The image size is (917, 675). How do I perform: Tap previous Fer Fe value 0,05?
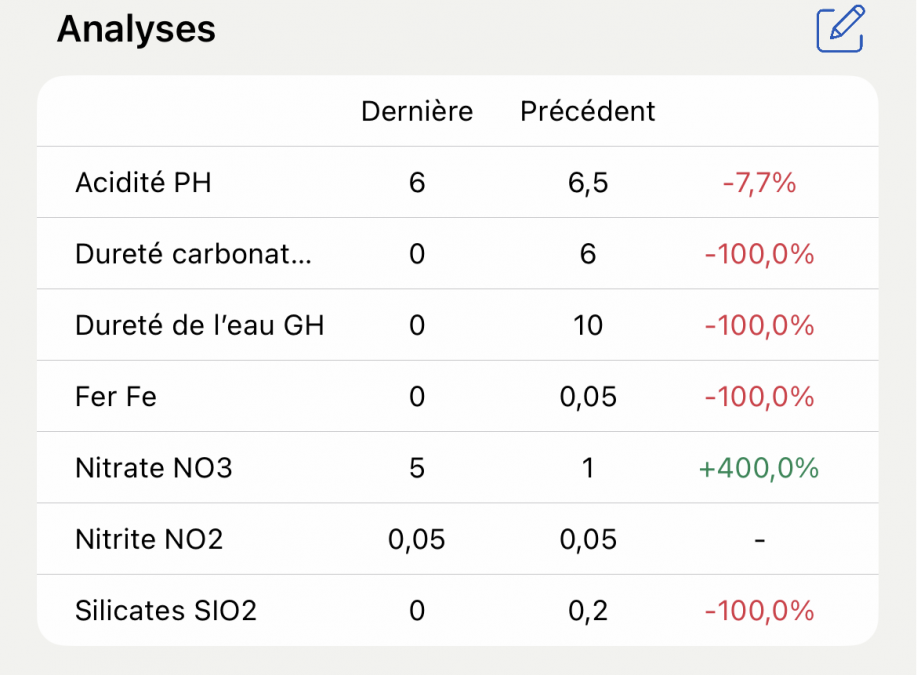(x=588, y=397)
